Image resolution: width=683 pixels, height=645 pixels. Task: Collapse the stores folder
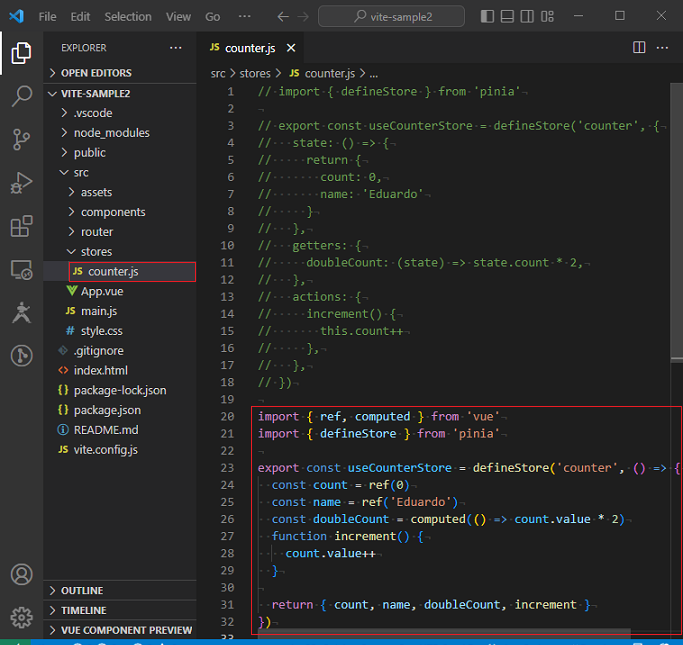click(120, 252)
